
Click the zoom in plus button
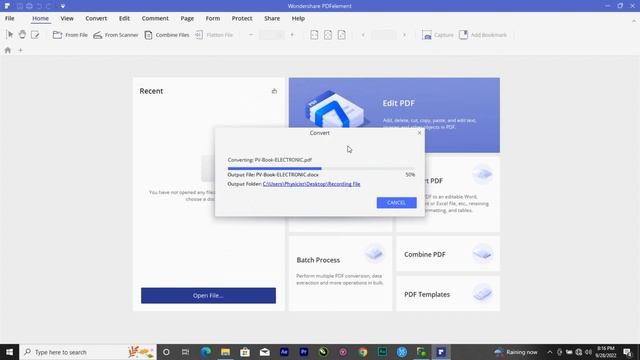[292, 35]
